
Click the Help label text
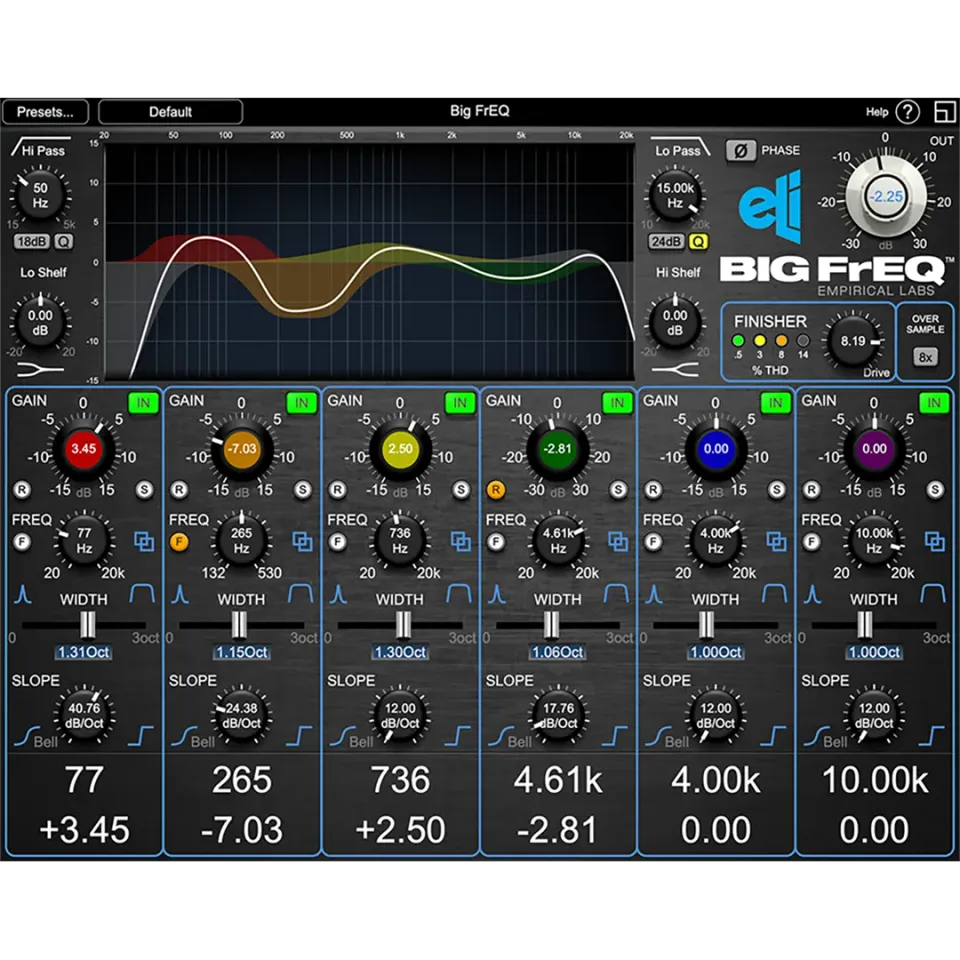click(877, 112)
